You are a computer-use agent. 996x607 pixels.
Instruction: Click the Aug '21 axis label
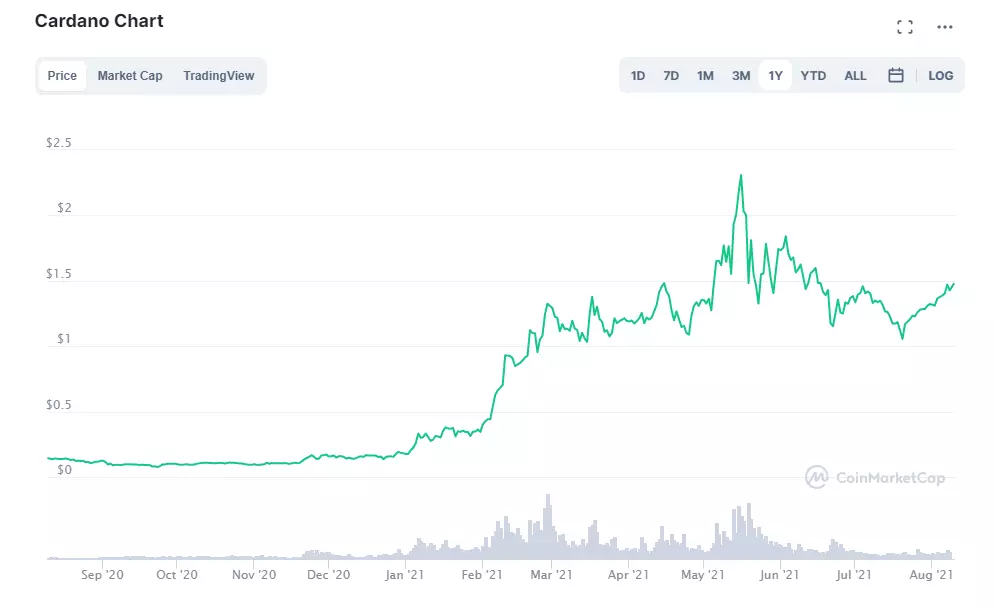click(929, 574)
